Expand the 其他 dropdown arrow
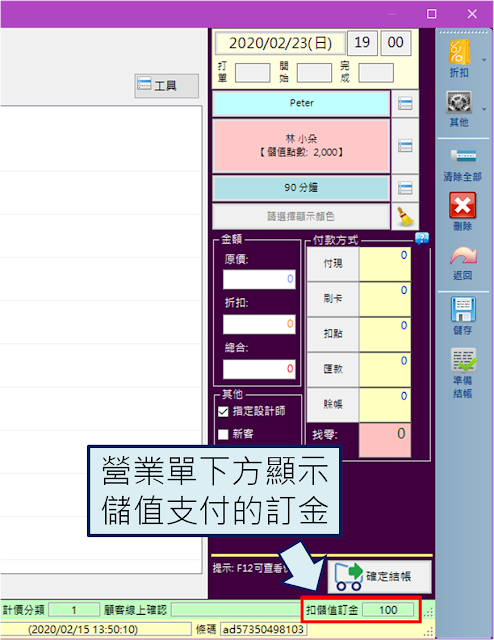 [x=484, y=109]
